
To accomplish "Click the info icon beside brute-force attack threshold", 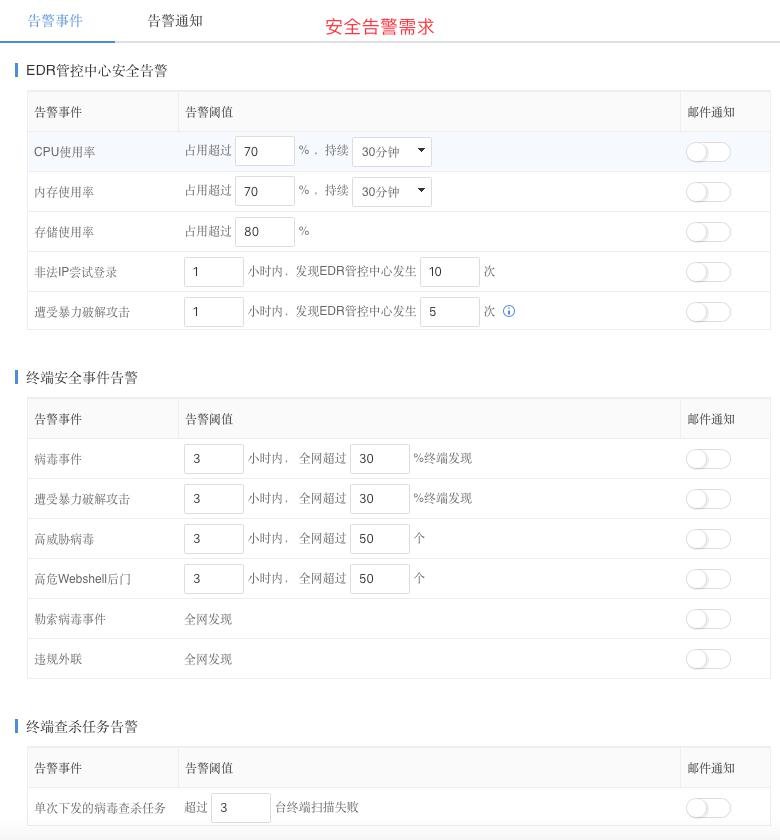I will point(509,311).
